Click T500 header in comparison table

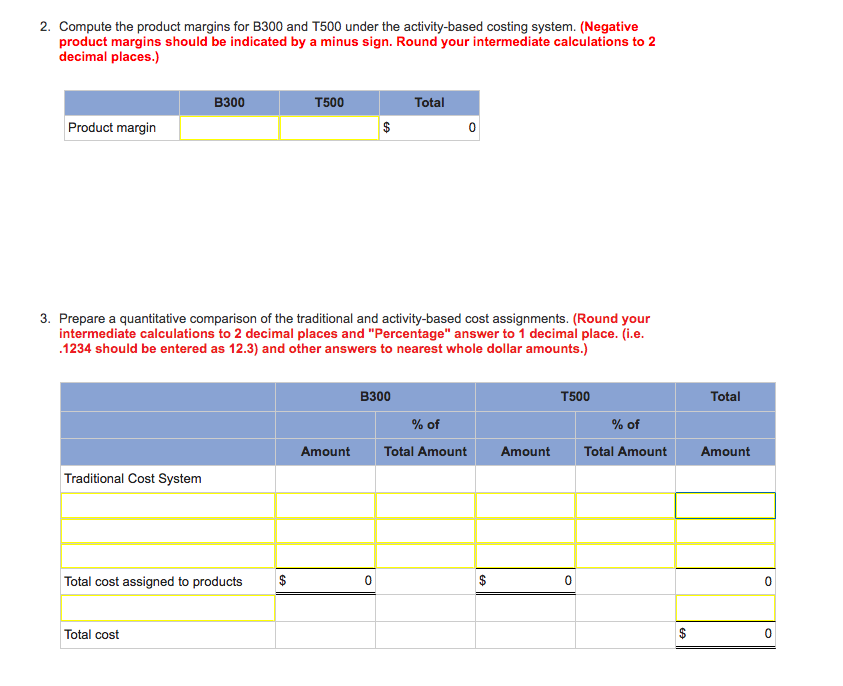pyautogui.click(x=575, y=397)
